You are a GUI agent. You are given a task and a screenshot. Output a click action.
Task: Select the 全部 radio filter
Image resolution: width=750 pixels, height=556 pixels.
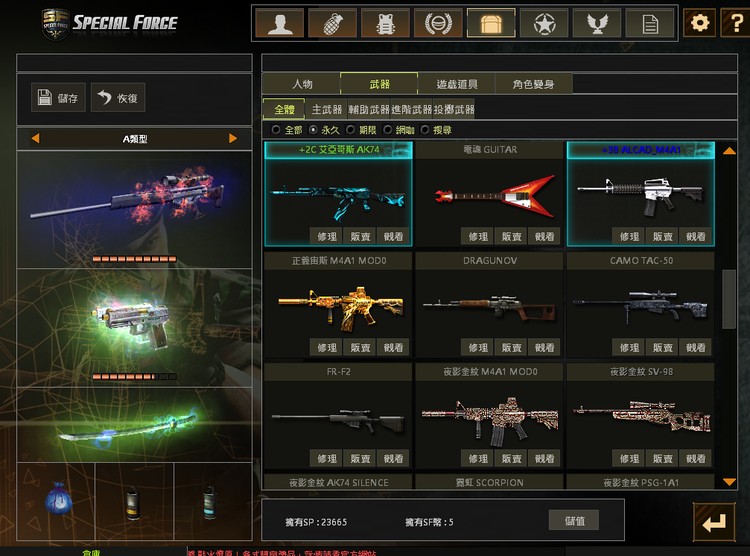point(276,130)
